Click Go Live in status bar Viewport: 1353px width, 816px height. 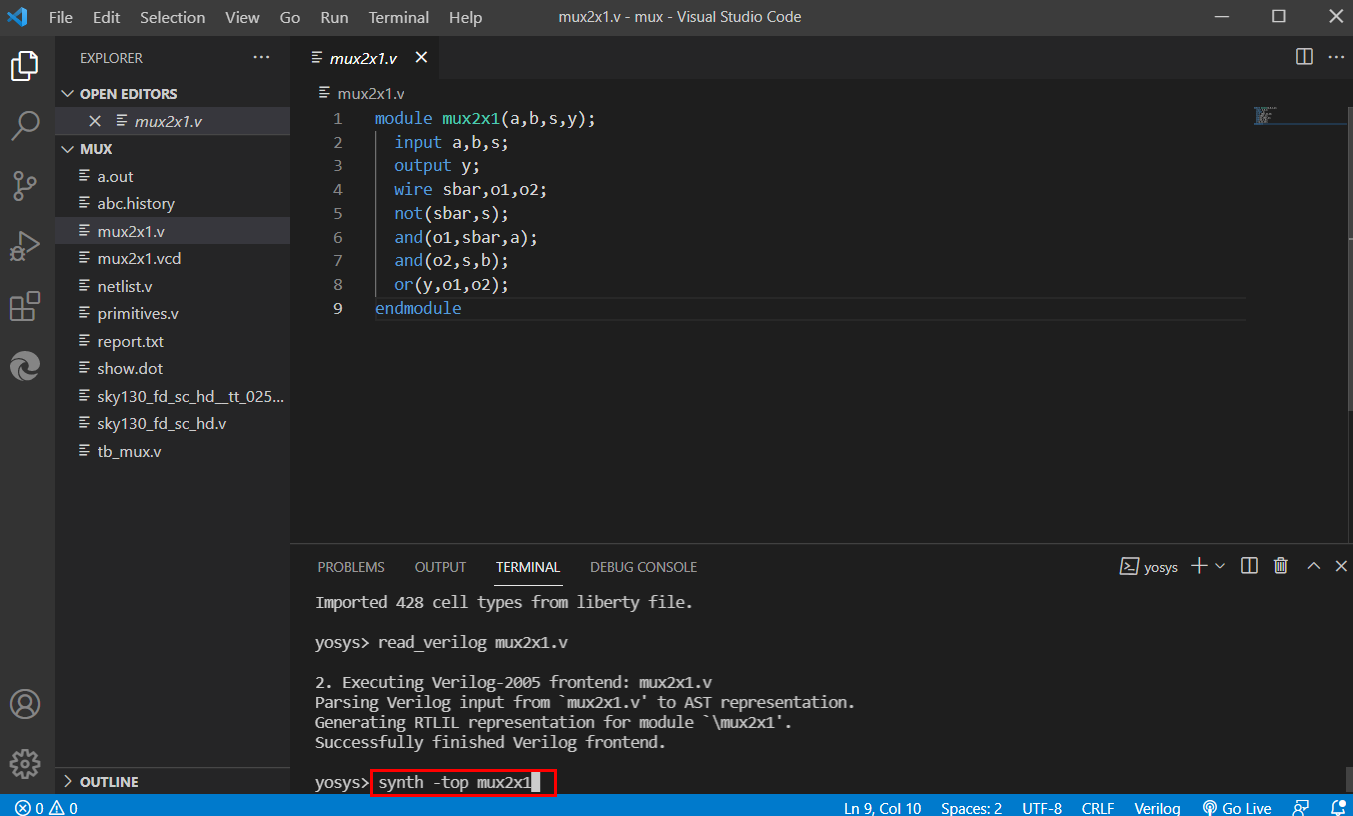coord(1237,807)
